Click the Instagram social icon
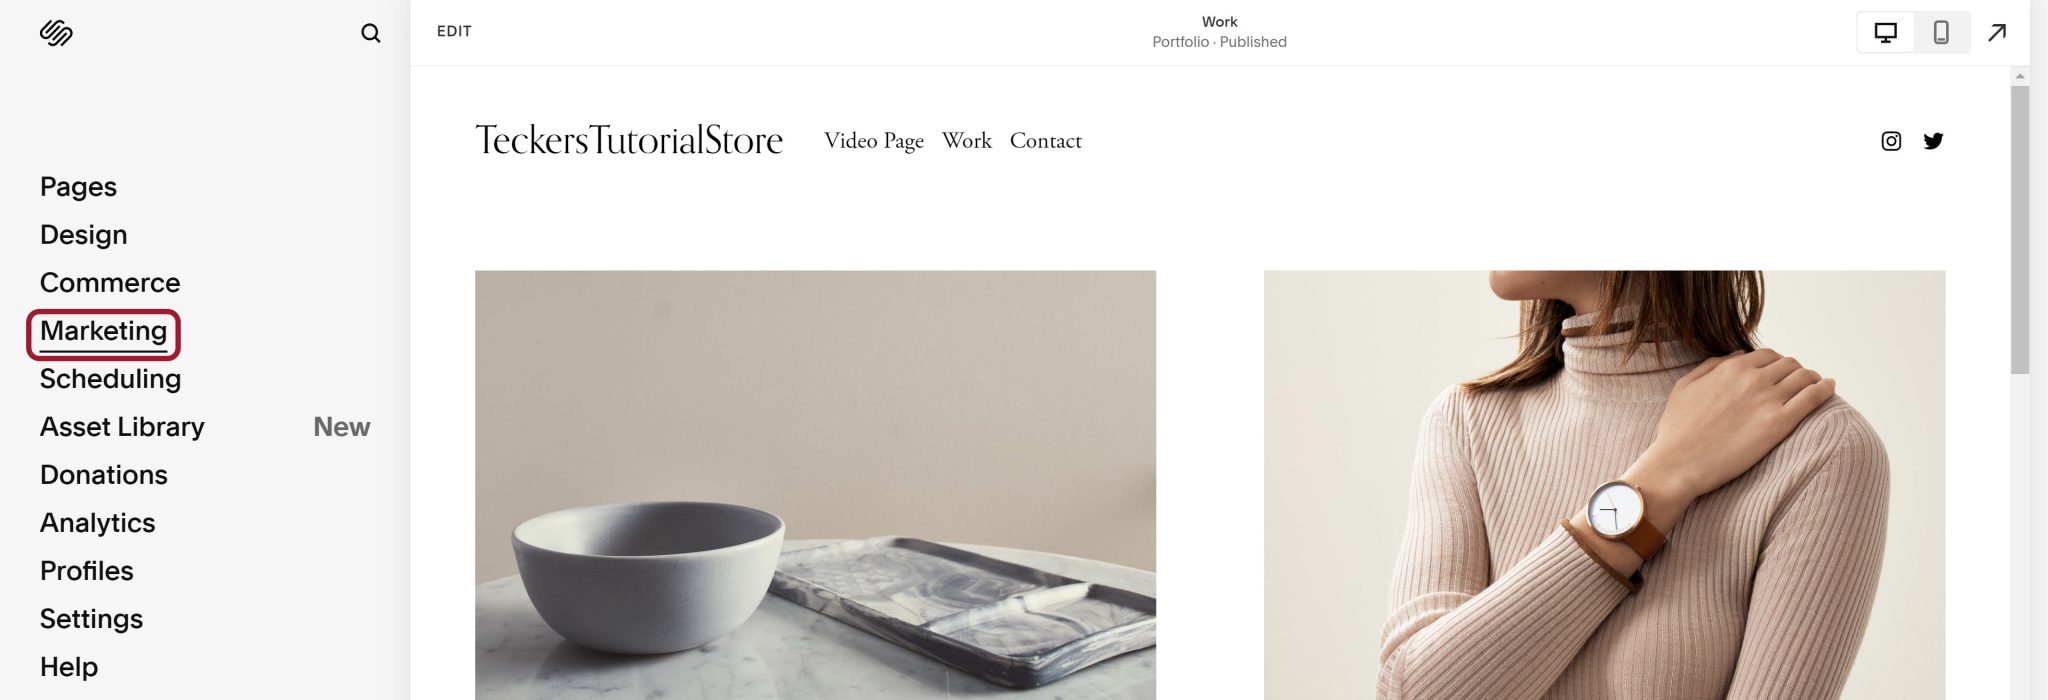2048x700 pixels. click(x=1891, y=141)
